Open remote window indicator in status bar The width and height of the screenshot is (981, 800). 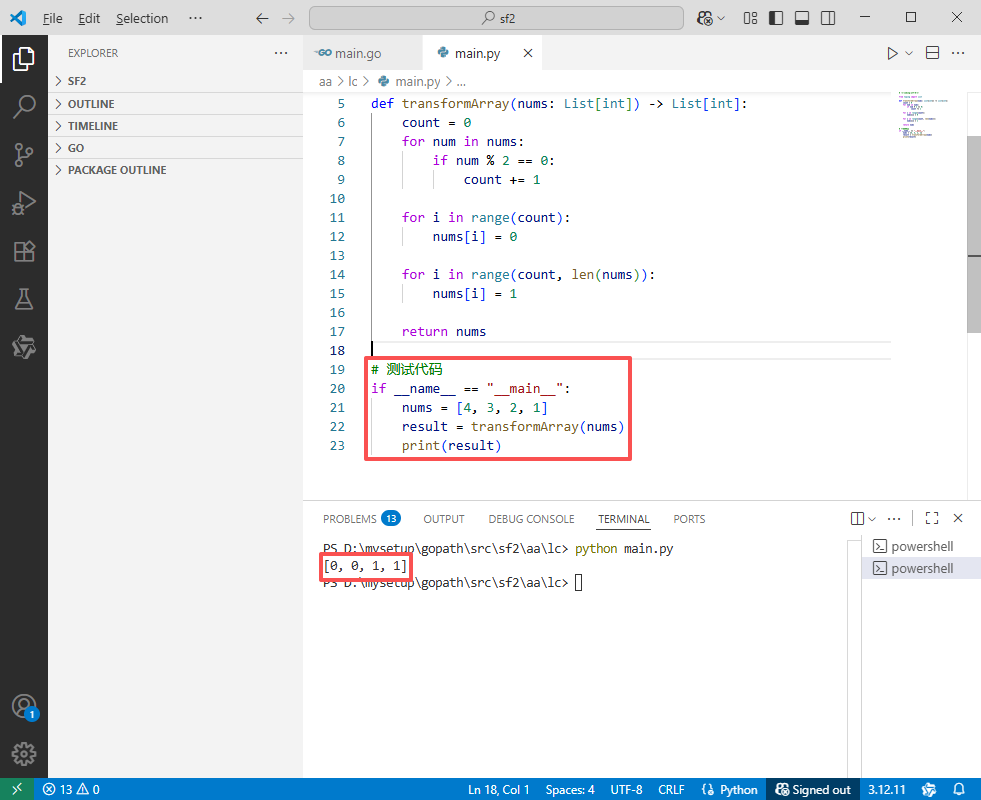[17, 789]
